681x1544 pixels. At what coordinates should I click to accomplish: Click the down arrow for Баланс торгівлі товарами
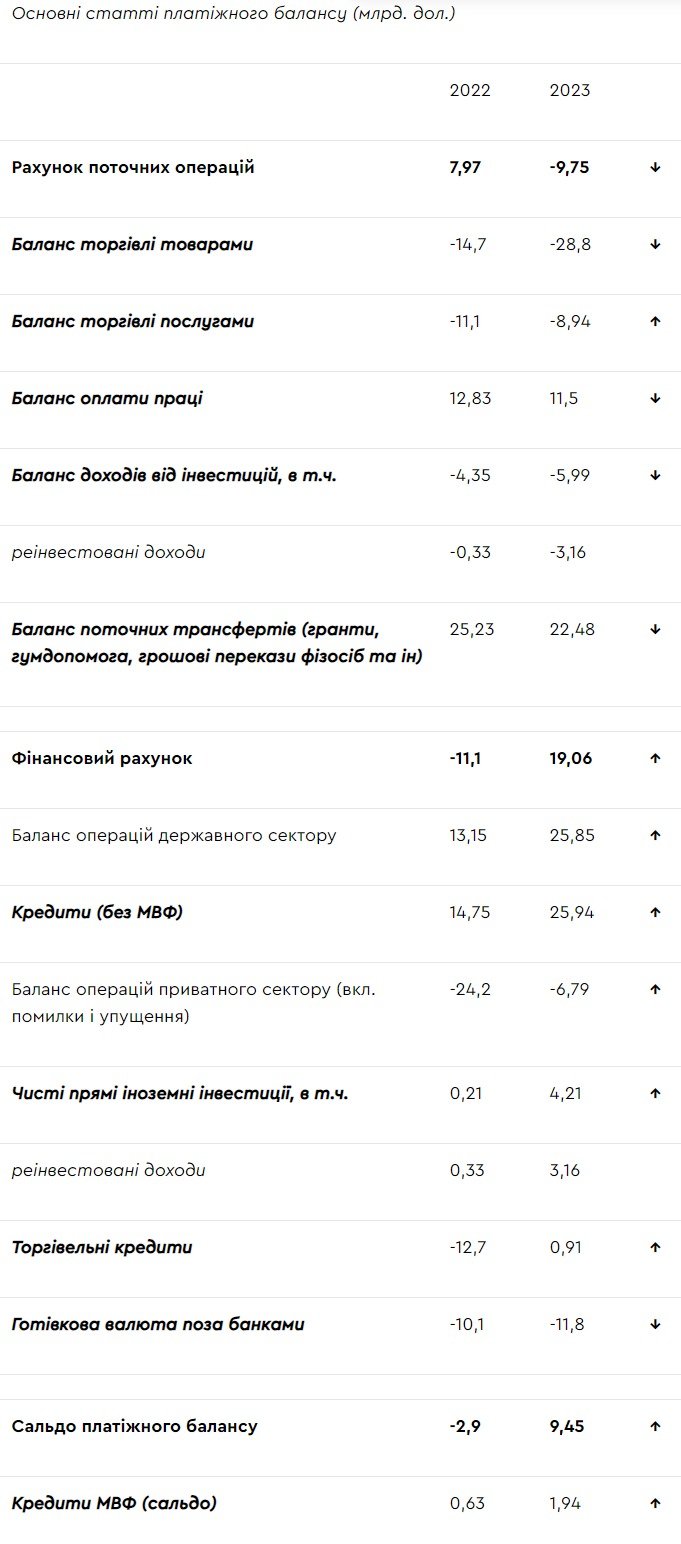[x=655, y=245]
